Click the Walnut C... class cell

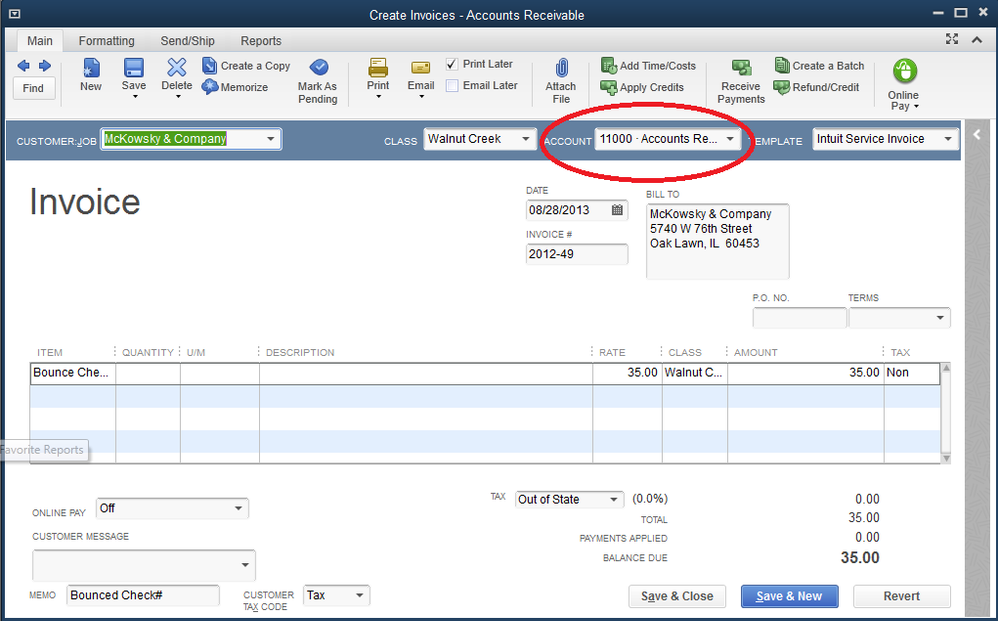coord(694,373)
